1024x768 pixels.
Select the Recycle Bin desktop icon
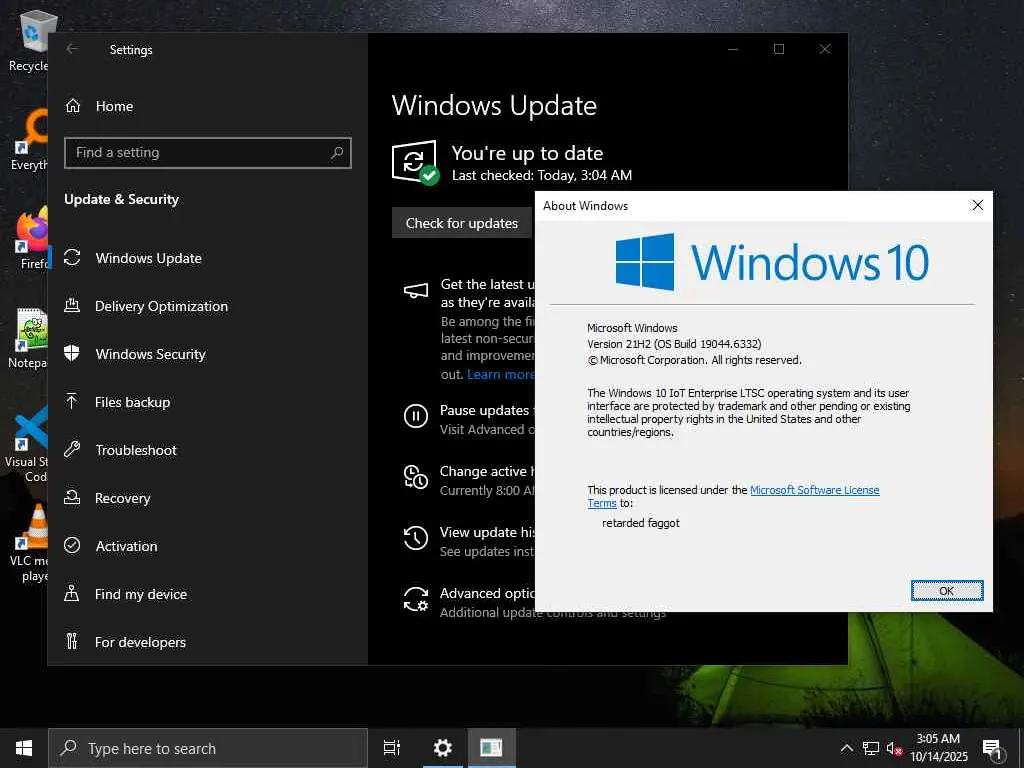coord(29,41)
